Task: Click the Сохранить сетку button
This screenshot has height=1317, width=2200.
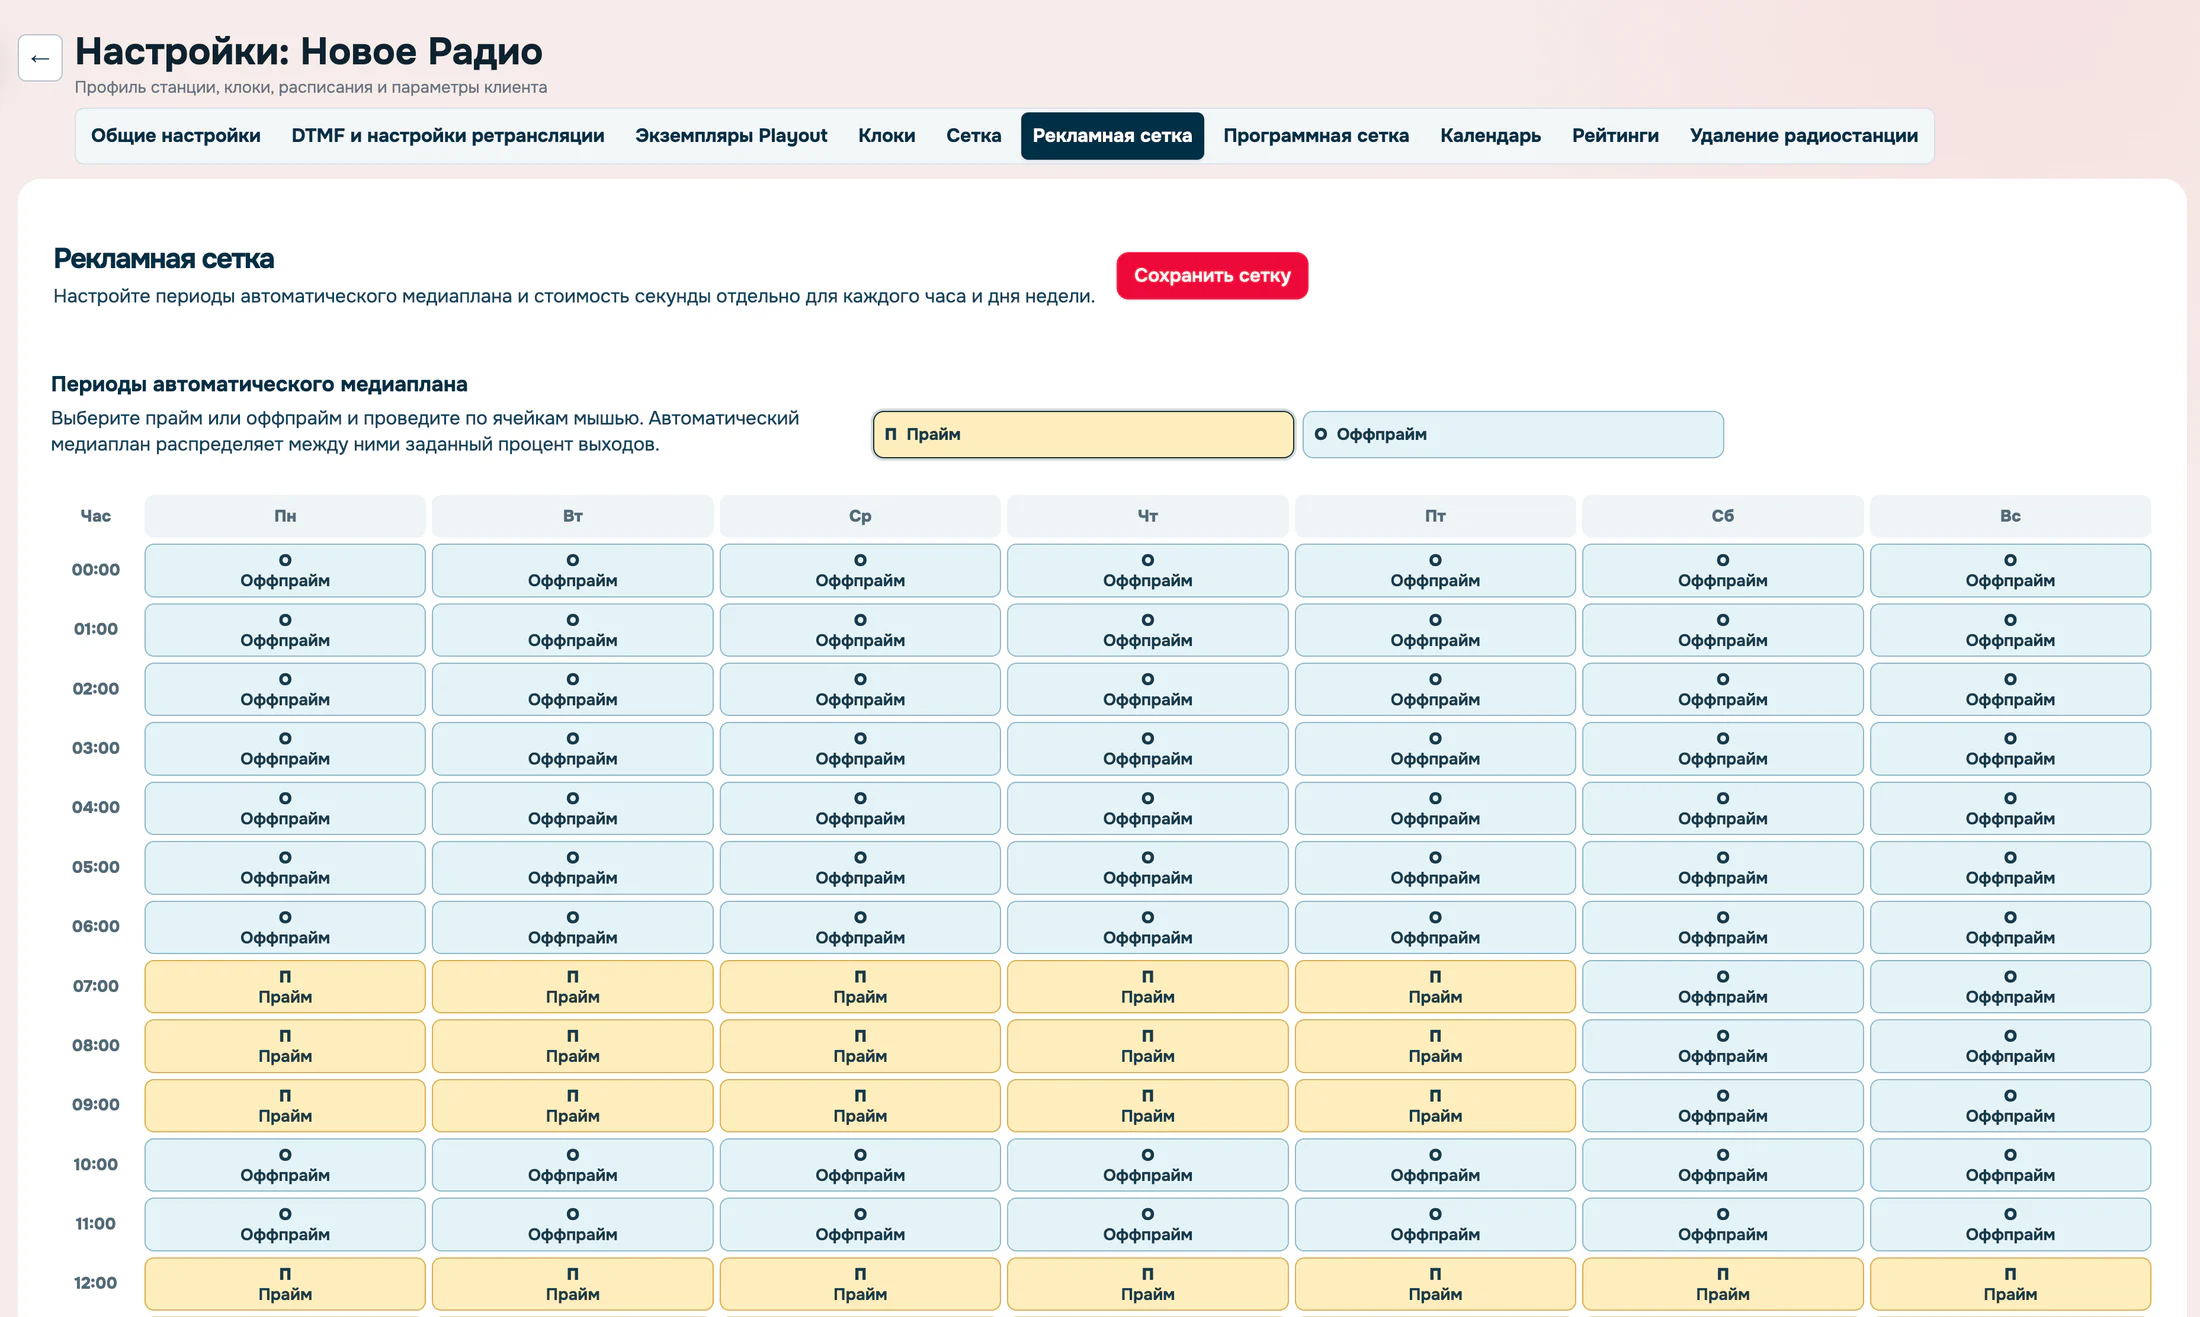Action: [x=1212, y=276]
